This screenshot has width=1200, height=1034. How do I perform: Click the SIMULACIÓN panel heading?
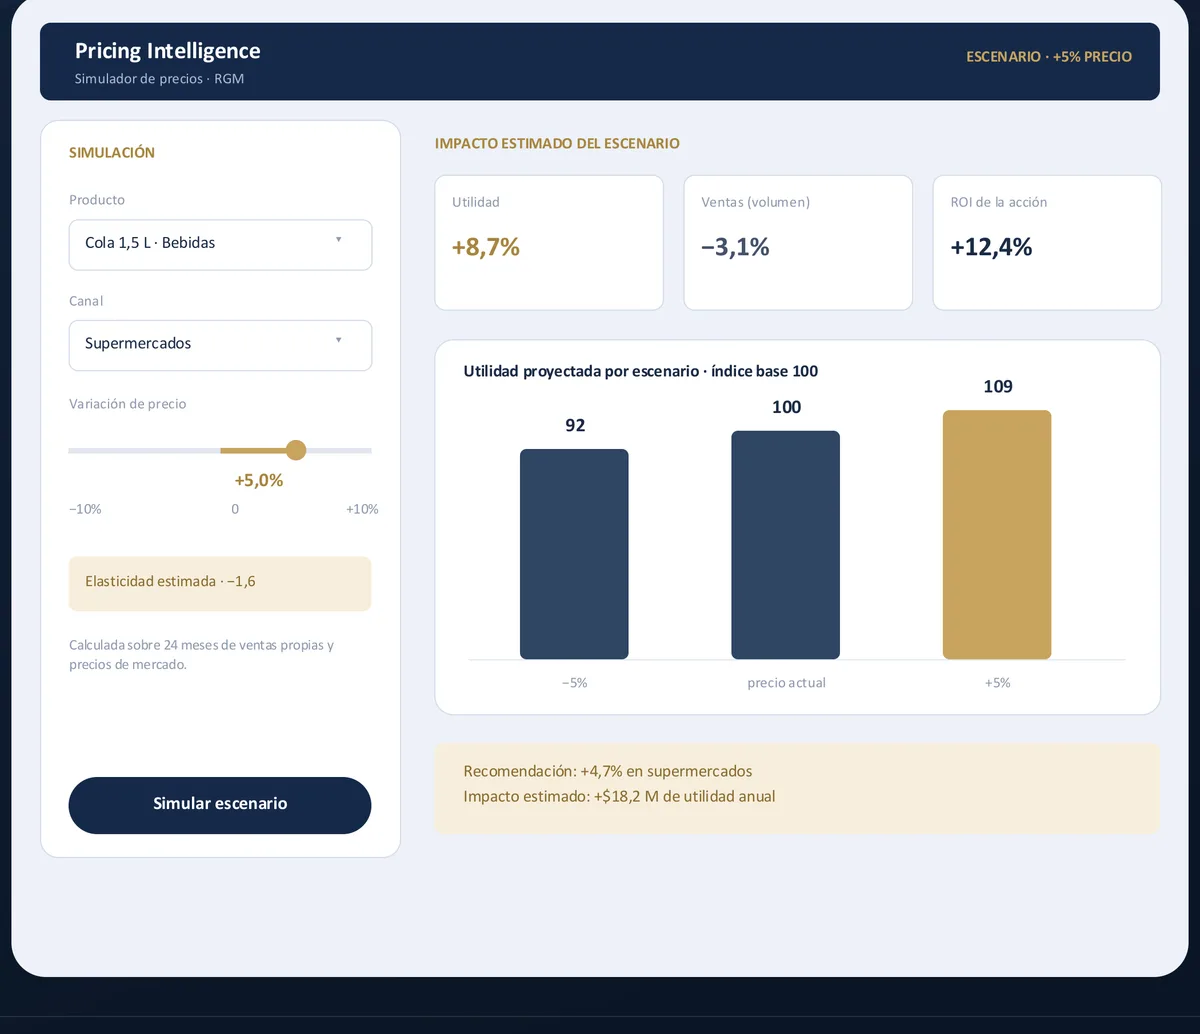click(112, 153)
